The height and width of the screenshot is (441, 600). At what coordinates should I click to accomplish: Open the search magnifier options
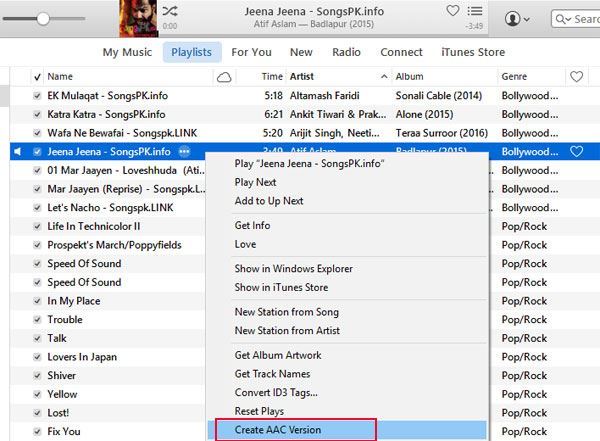tap(563, 19)
